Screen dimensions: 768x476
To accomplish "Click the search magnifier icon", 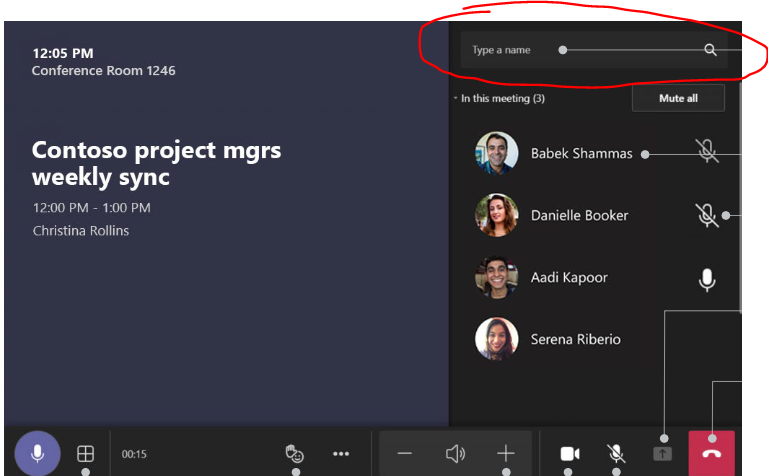I will click(711, 49).
